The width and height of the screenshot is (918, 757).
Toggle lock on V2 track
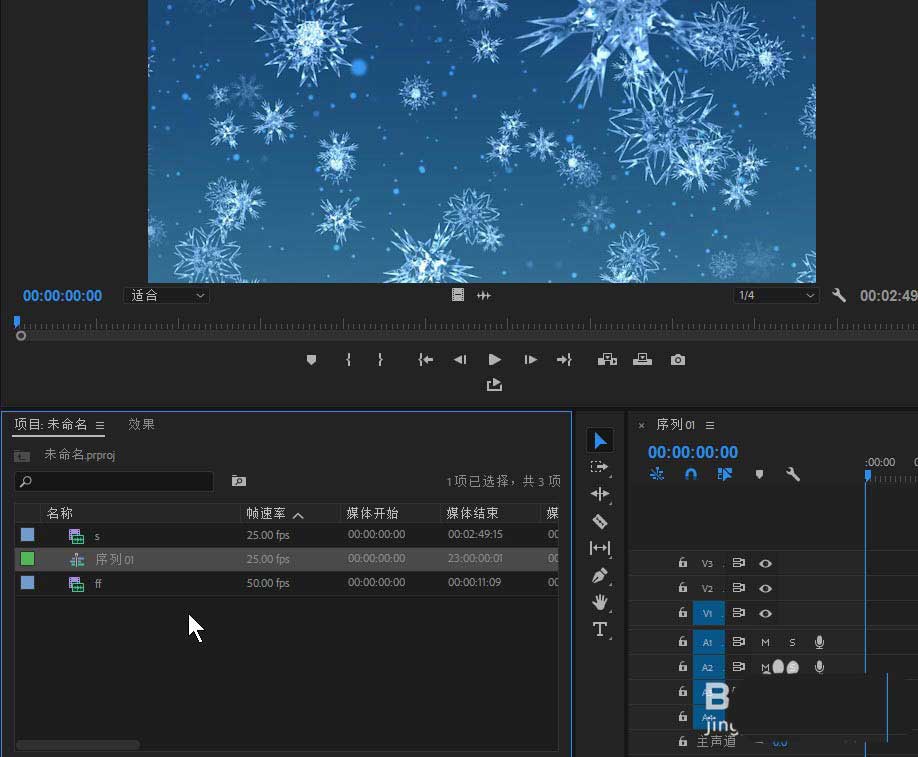click(683, 587)
